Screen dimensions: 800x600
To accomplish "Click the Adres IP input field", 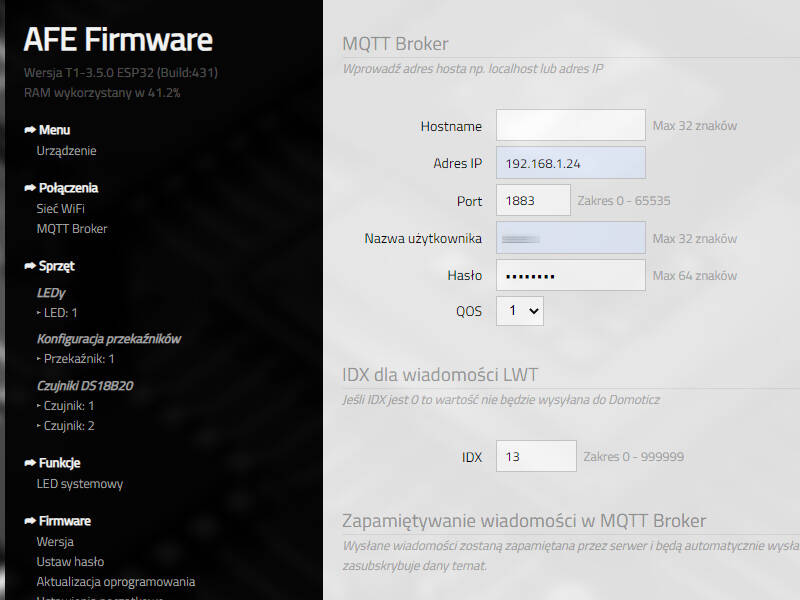I will pyautogui.click(x=571, y=163).
